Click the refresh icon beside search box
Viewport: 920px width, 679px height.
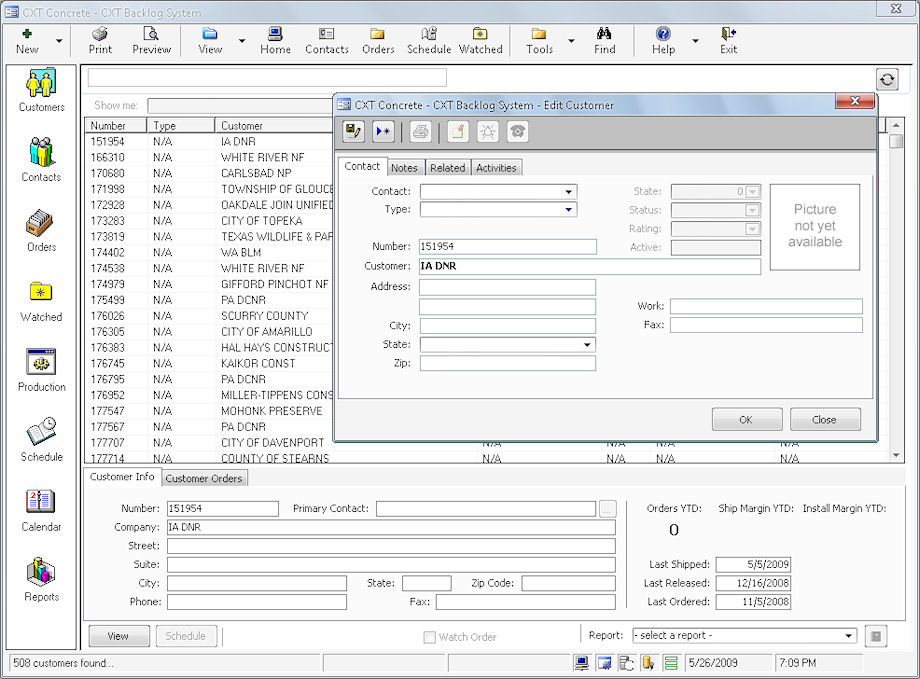click(x=887, y=79)
